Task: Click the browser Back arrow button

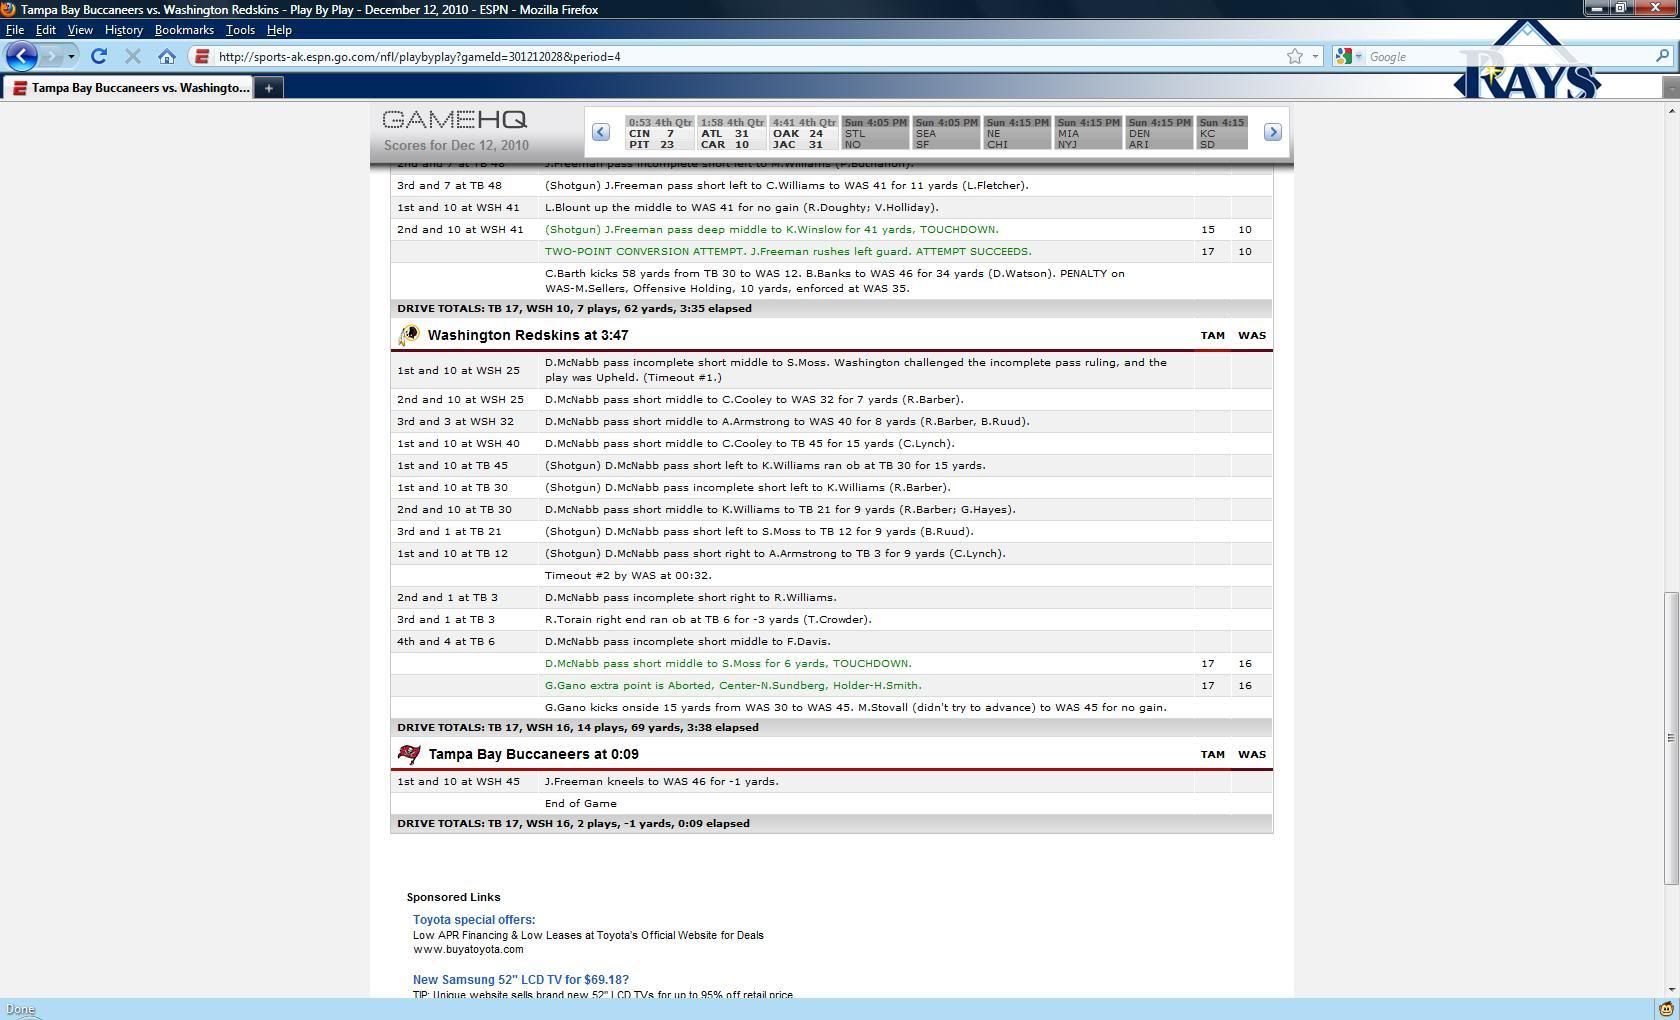Action: [21, 56]
